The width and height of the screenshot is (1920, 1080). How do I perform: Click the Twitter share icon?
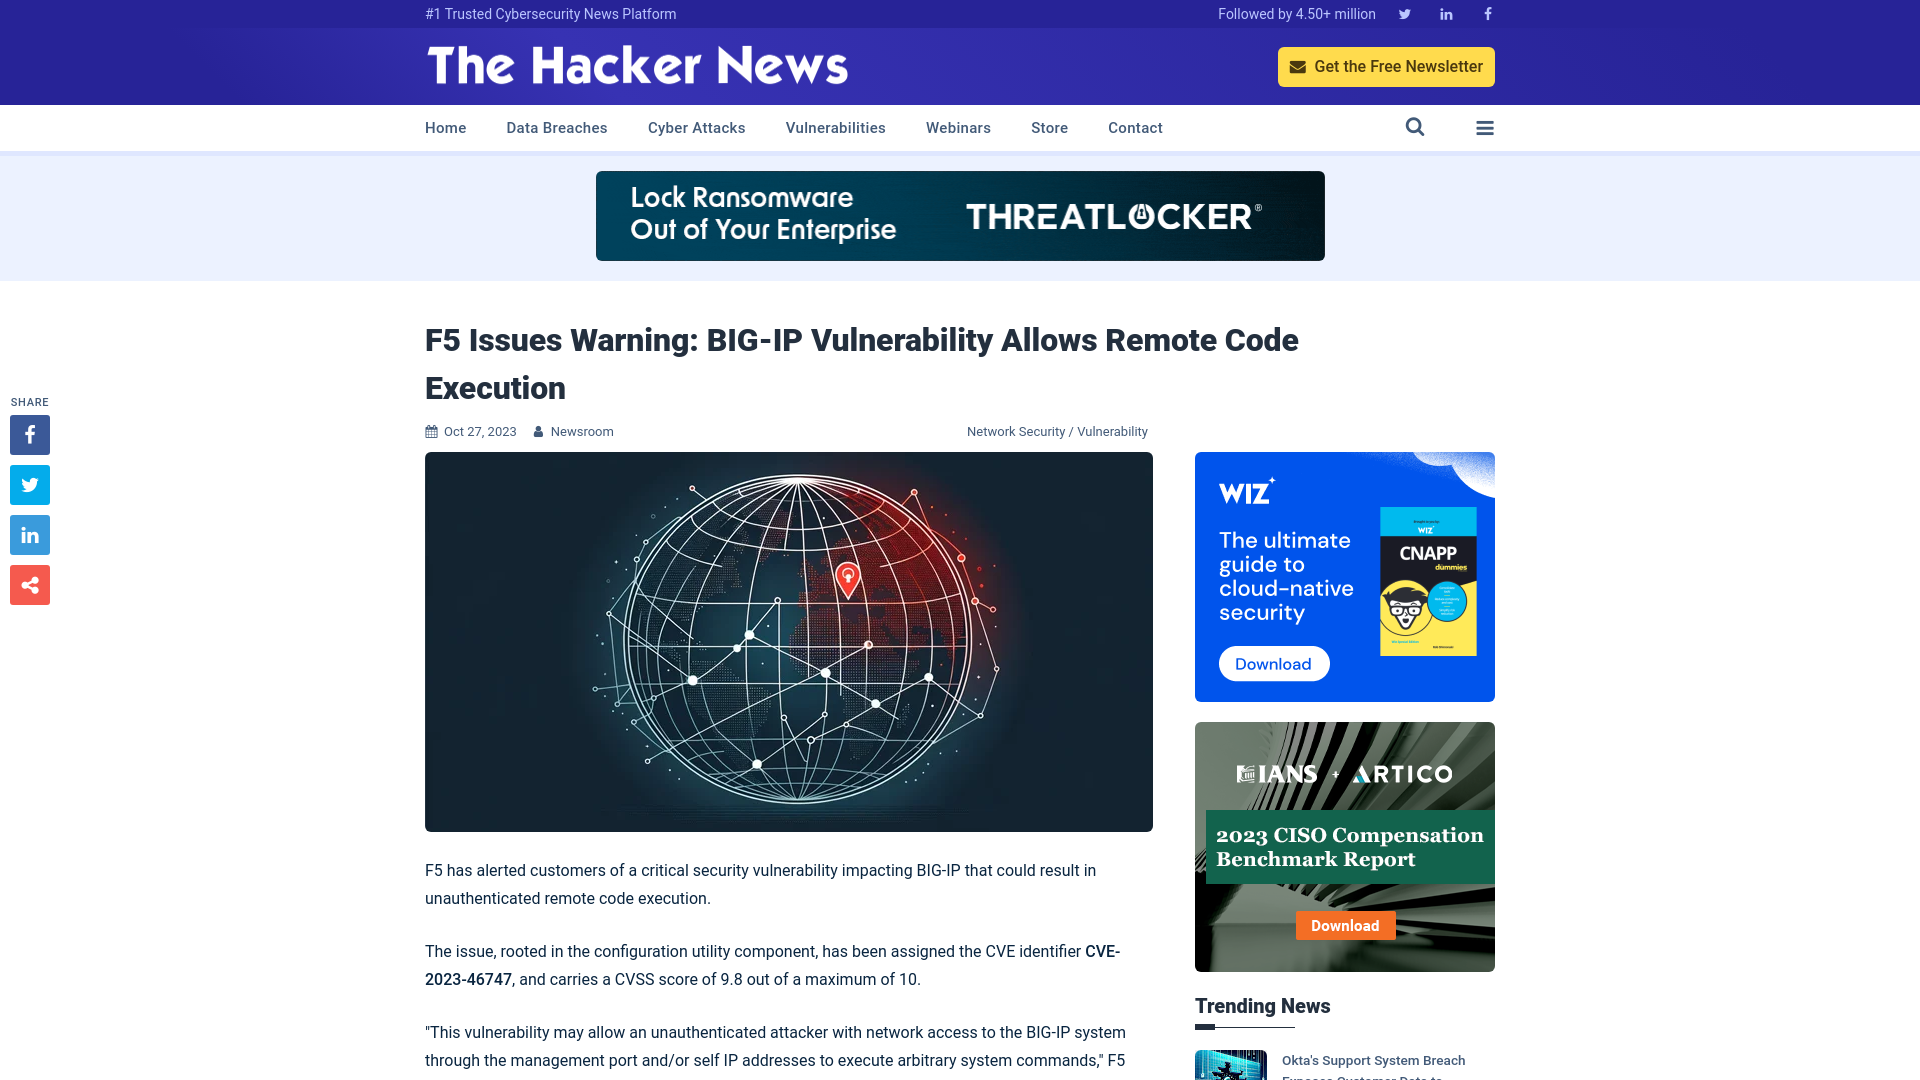(x=29, y=484)
